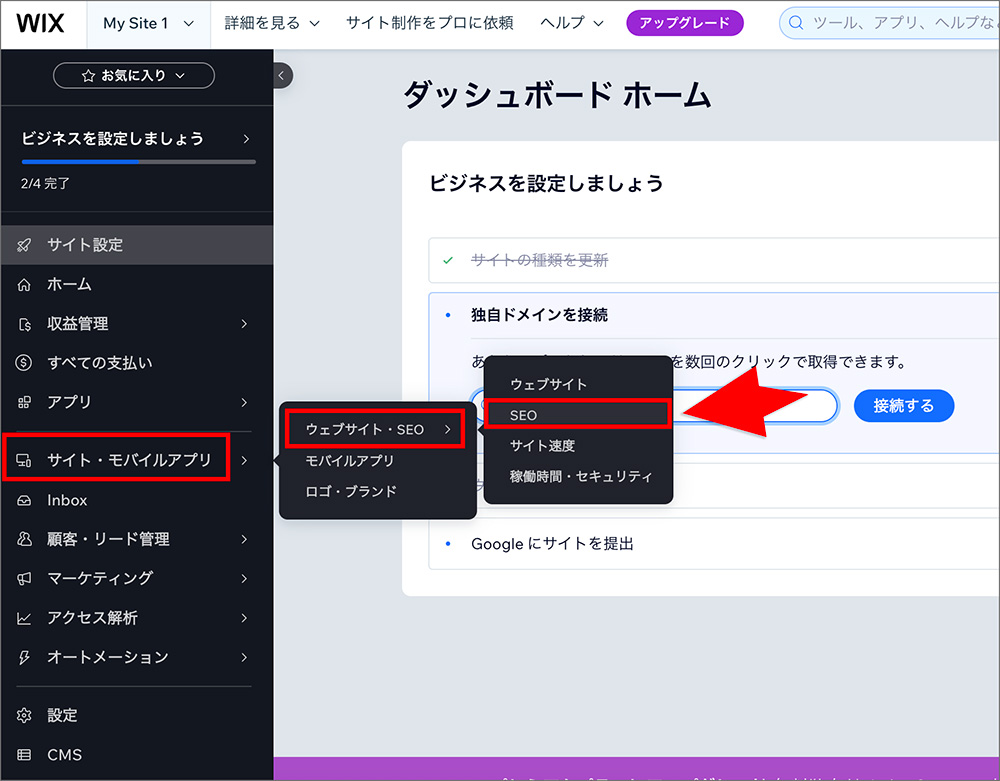Click the house icon beside ホーム
1000x781 pixels.
pos(24,284)
